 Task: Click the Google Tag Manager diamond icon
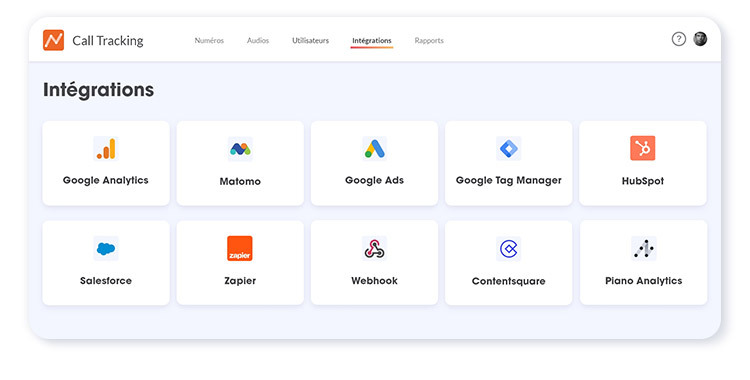tap(508, 148)
